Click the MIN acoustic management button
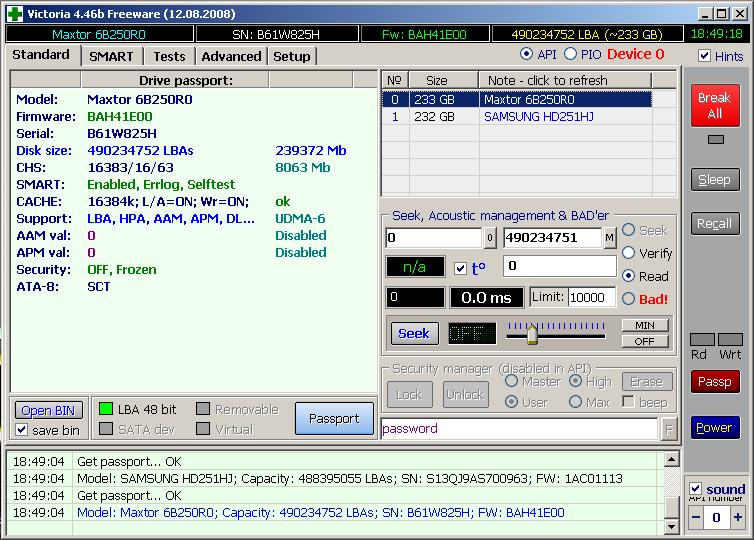The width and height of the screenshot is (754, 540). (644, 326)
